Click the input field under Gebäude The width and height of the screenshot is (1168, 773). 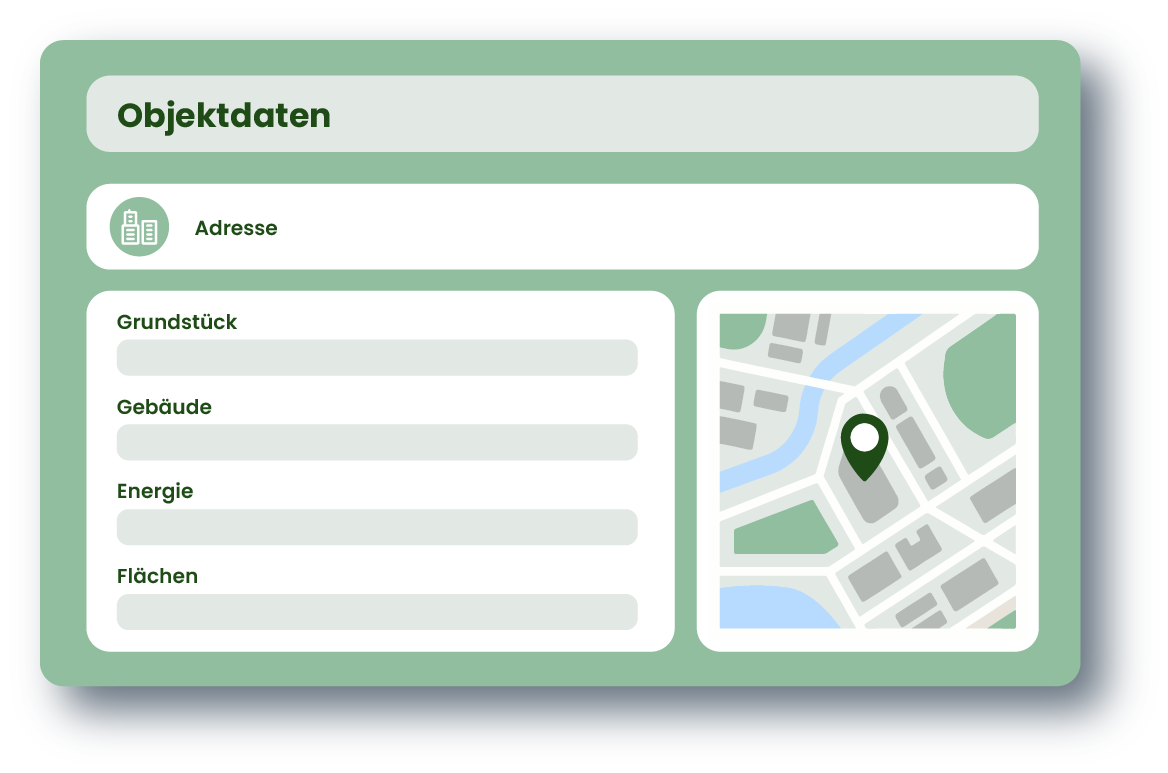(x=377, y=442)
